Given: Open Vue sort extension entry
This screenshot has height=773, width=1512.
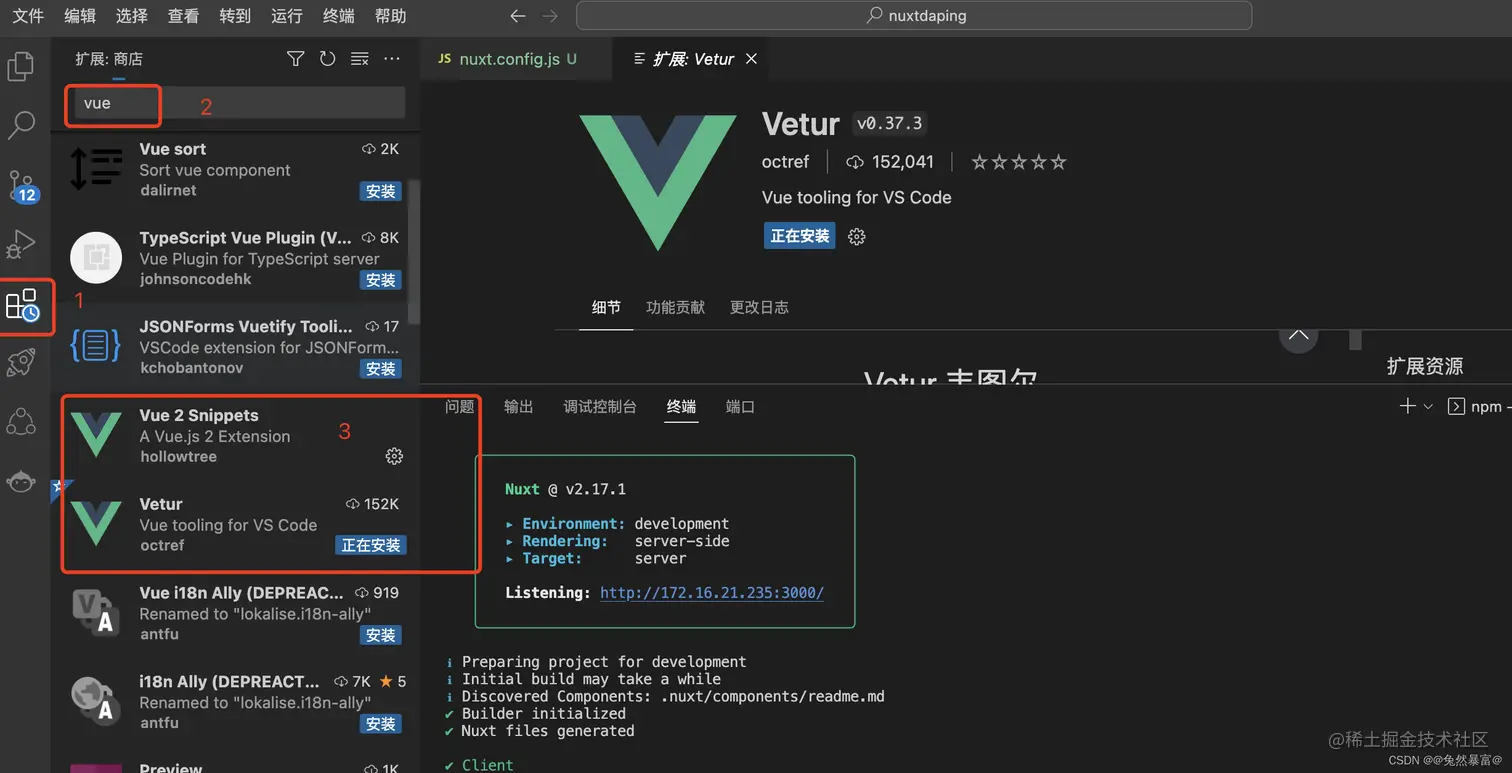Looking at the screenshot, I should [236, 169].
